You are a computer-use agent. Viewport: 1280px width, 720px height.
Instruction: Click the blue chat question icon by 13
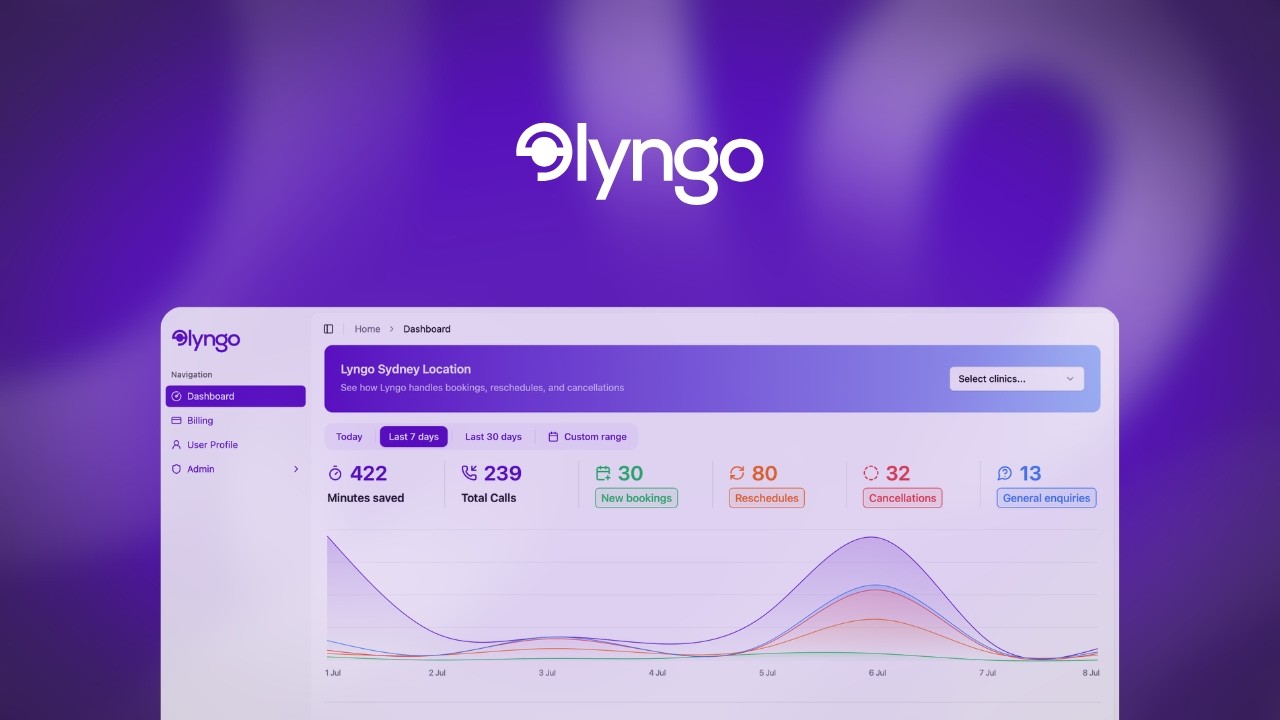tap(1005, 473)
